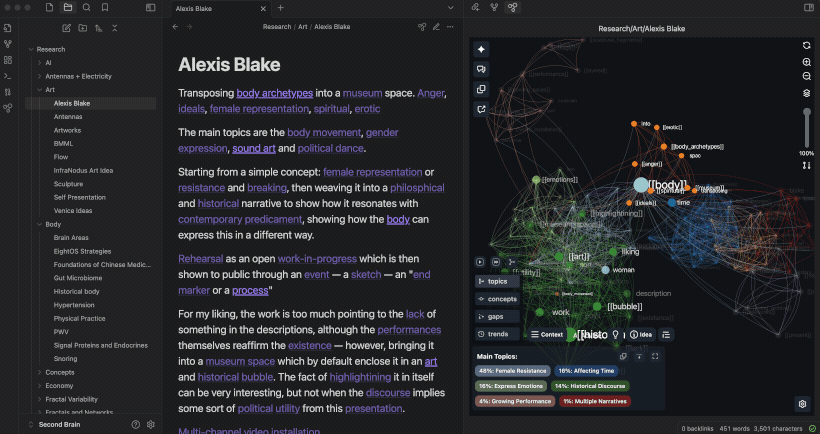
Task: Open the file explorer folder icon
Action: coord(68,8)
